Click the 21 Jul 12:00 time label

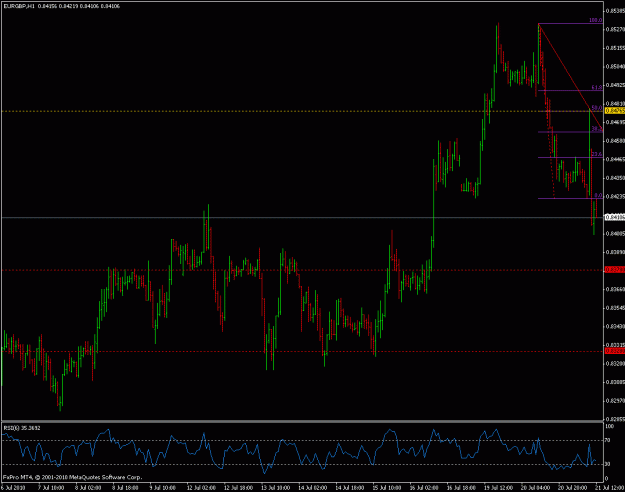[x=610, y=488]
